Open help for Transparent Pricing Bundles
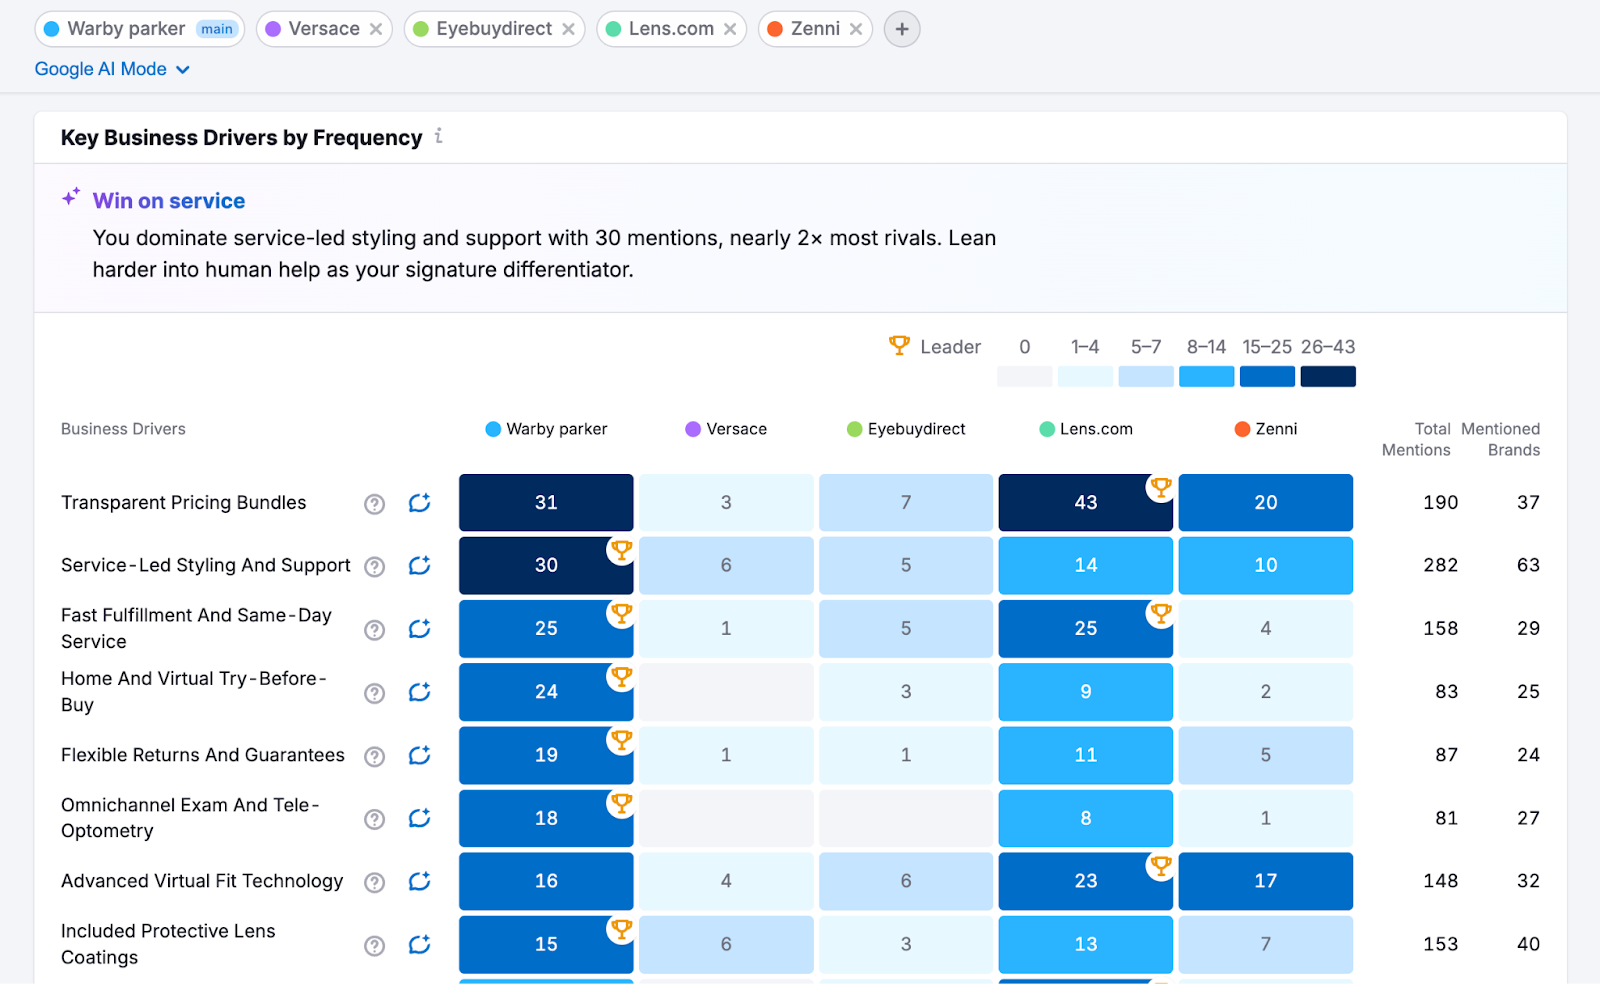 point(374,504)
